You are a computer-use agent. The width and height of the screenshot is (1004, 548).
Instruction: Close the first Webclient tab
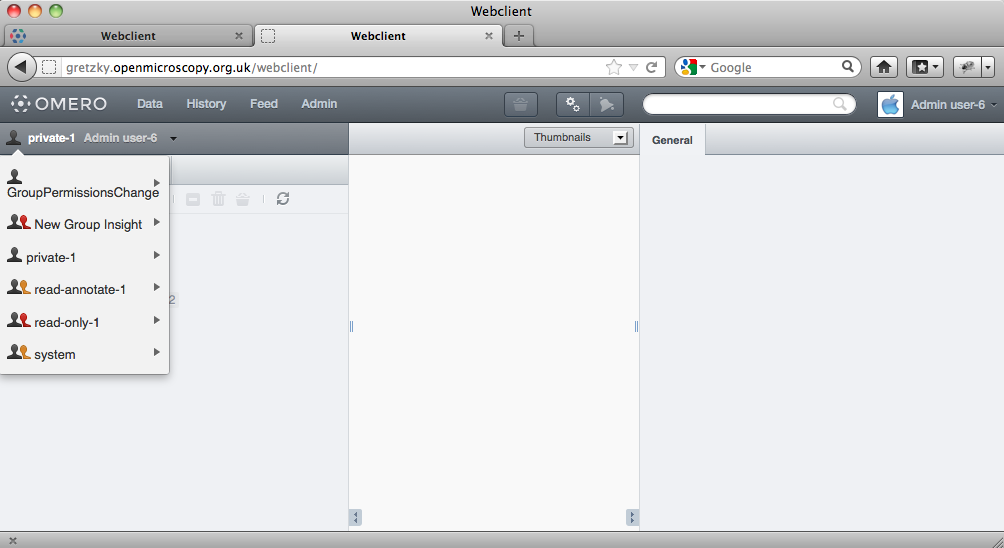tap(239, 36)
